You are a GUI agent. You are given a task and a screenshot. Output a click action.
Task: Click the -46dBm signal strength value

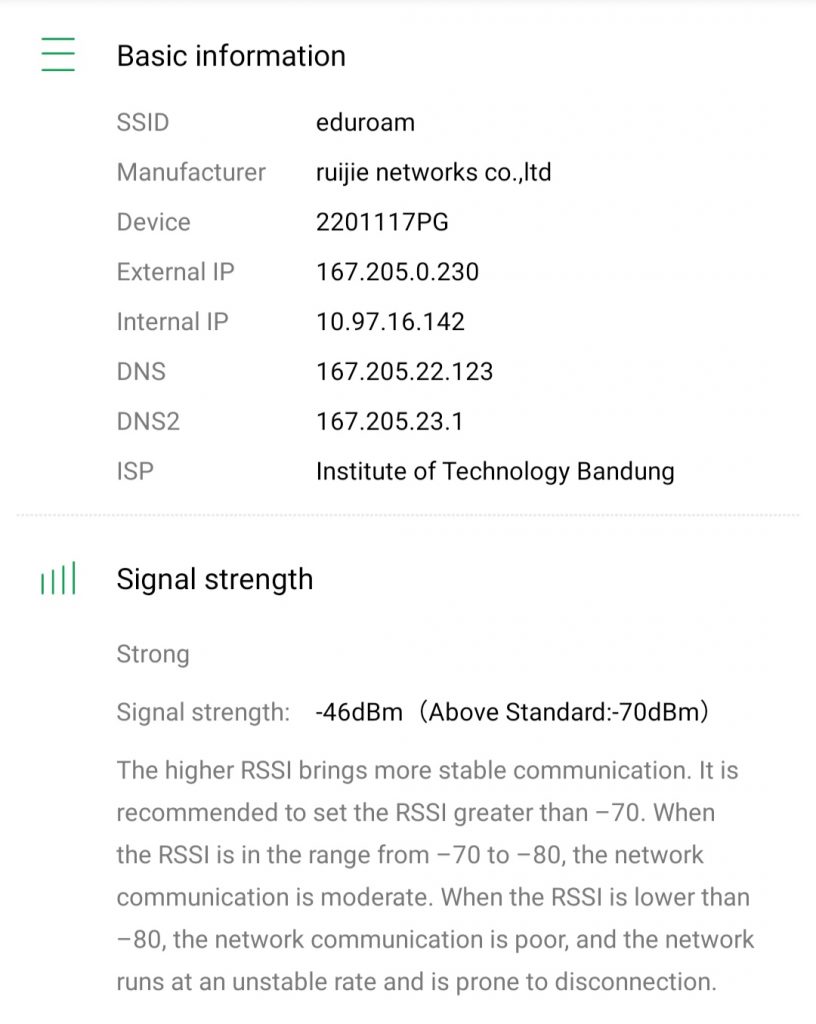tap(359, 713)
